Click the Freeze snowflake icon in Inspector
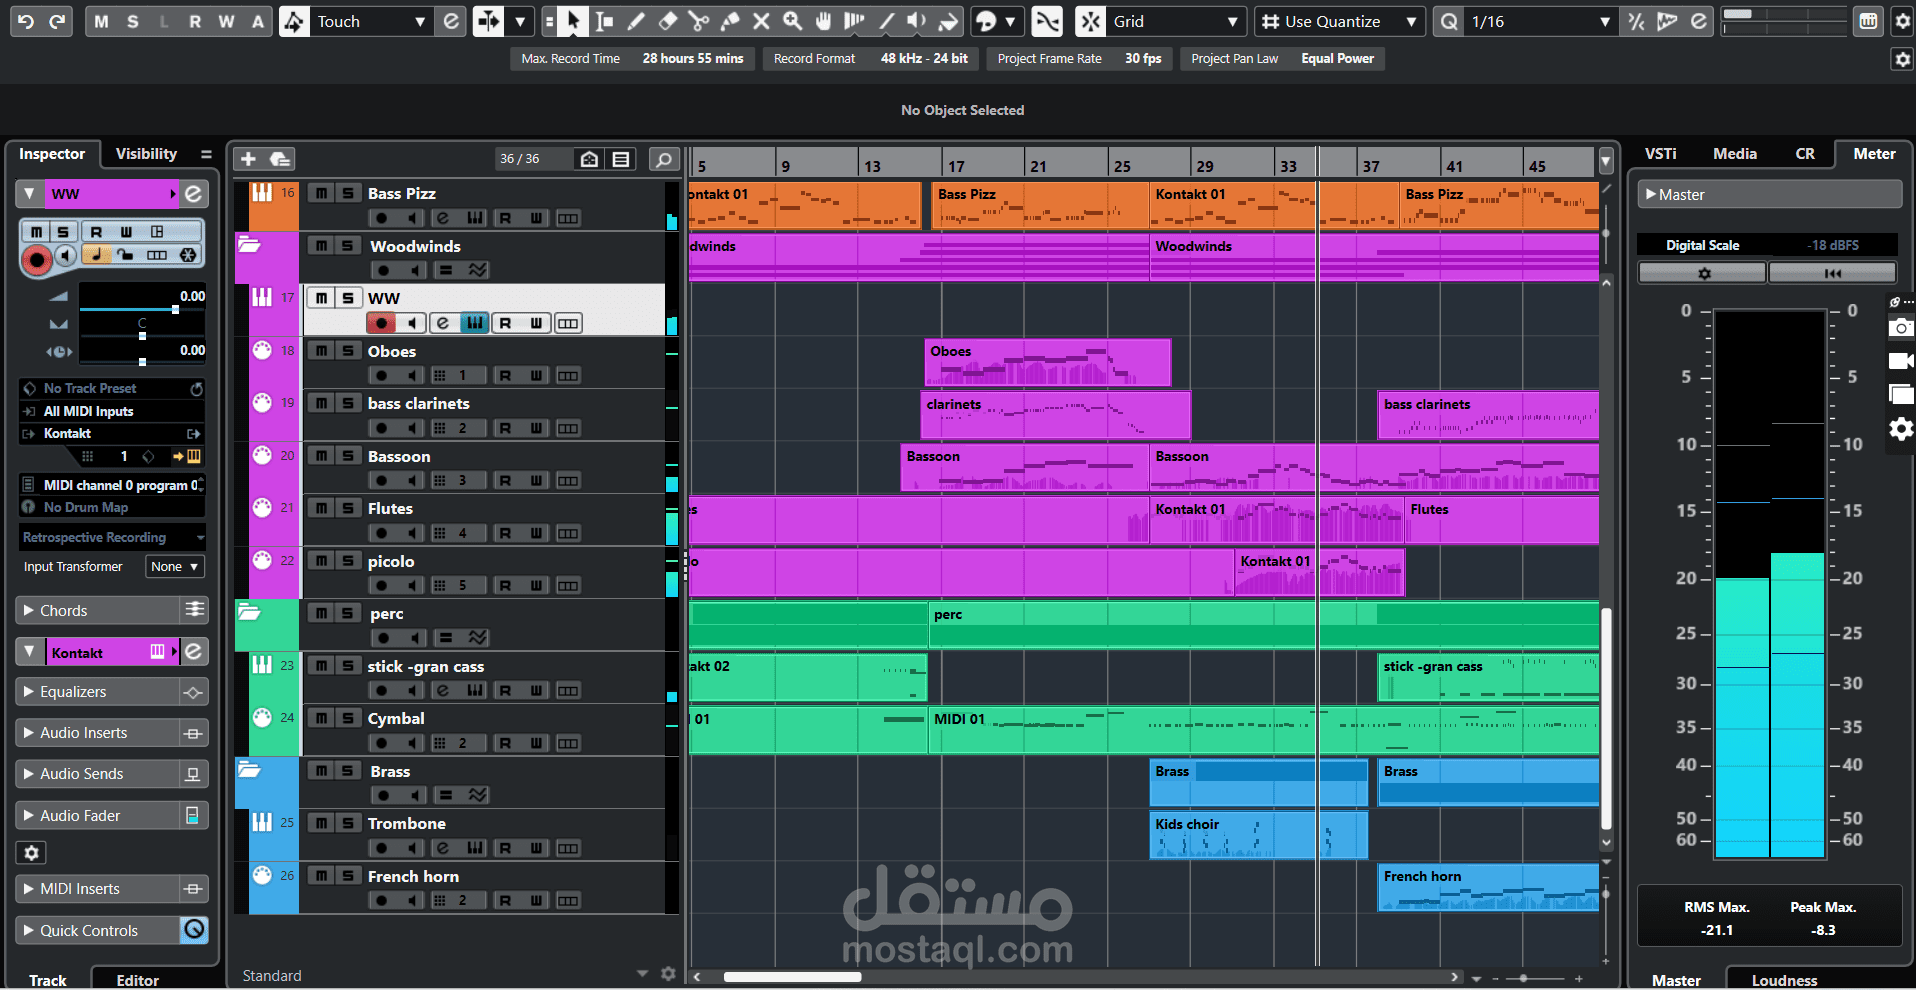Image resolution: width=1916 pixels, height=990 pixels. (187, 255)
